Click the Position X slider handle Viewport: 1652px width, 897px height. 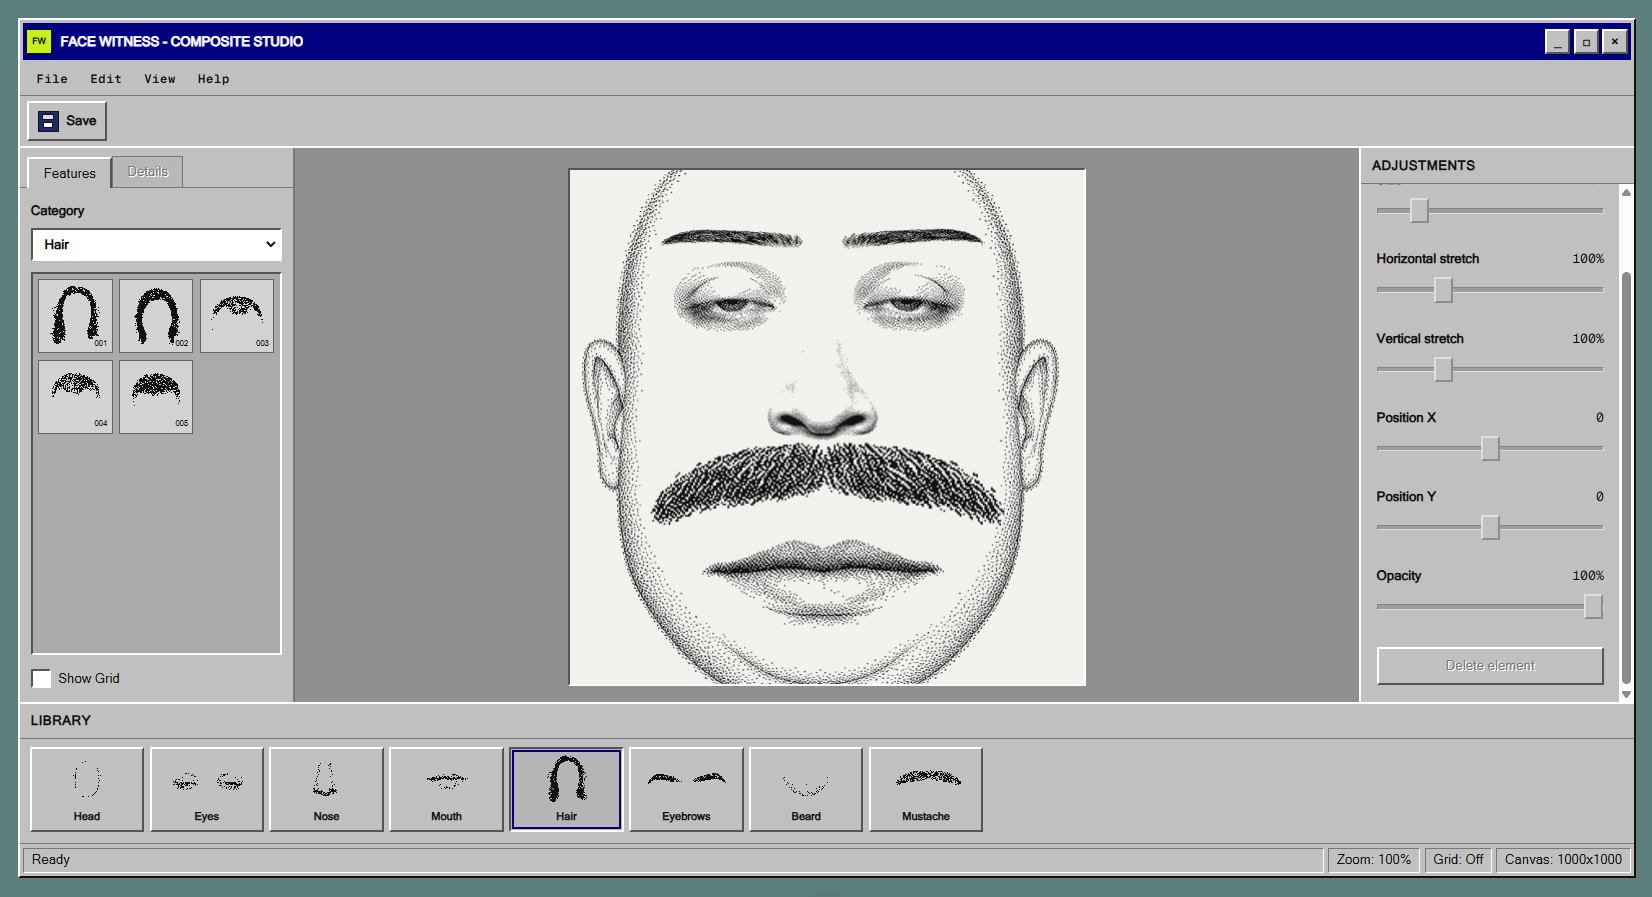(1490, 448)
